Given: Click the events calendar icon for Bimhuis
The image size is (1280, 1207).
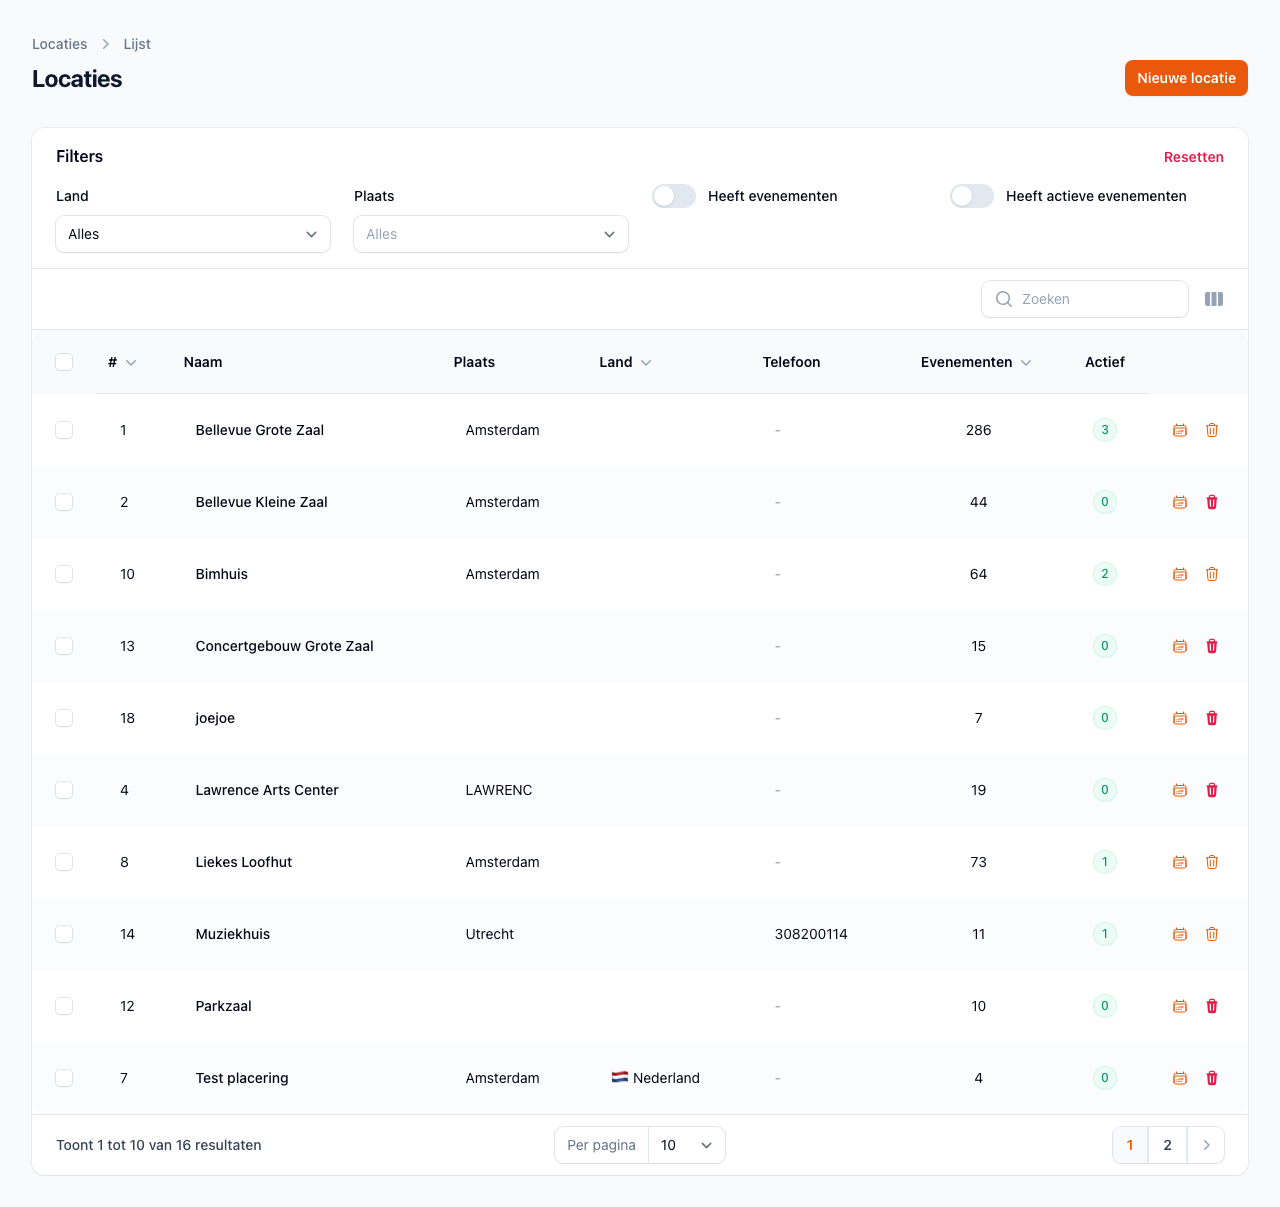Looking at the screenshot, I should pyautogui.click(x=1180, y=574).
